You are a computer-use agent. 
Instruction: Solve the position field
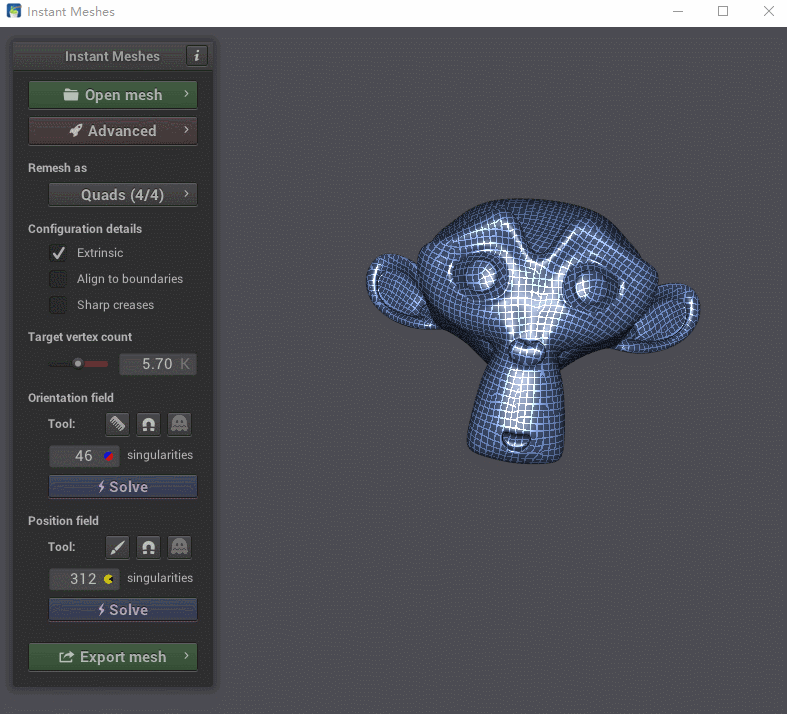[123, 610]
